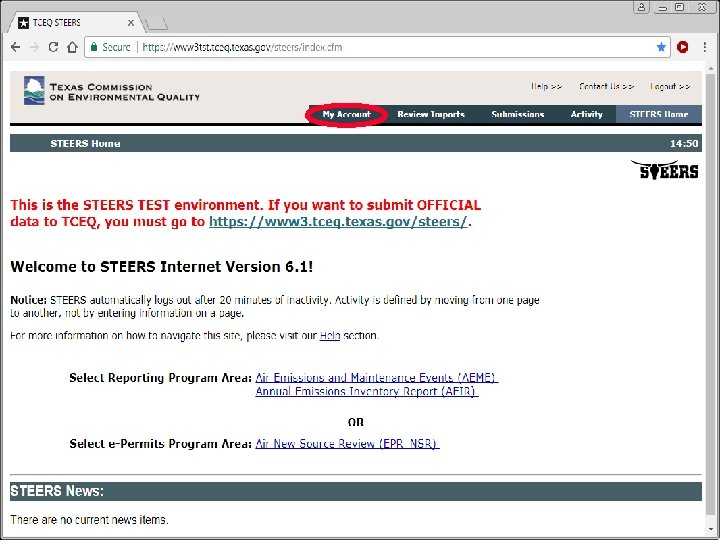Click the 14:50 session timer text
This screenshot has height=540, width=720.
[x=684, y=144]
